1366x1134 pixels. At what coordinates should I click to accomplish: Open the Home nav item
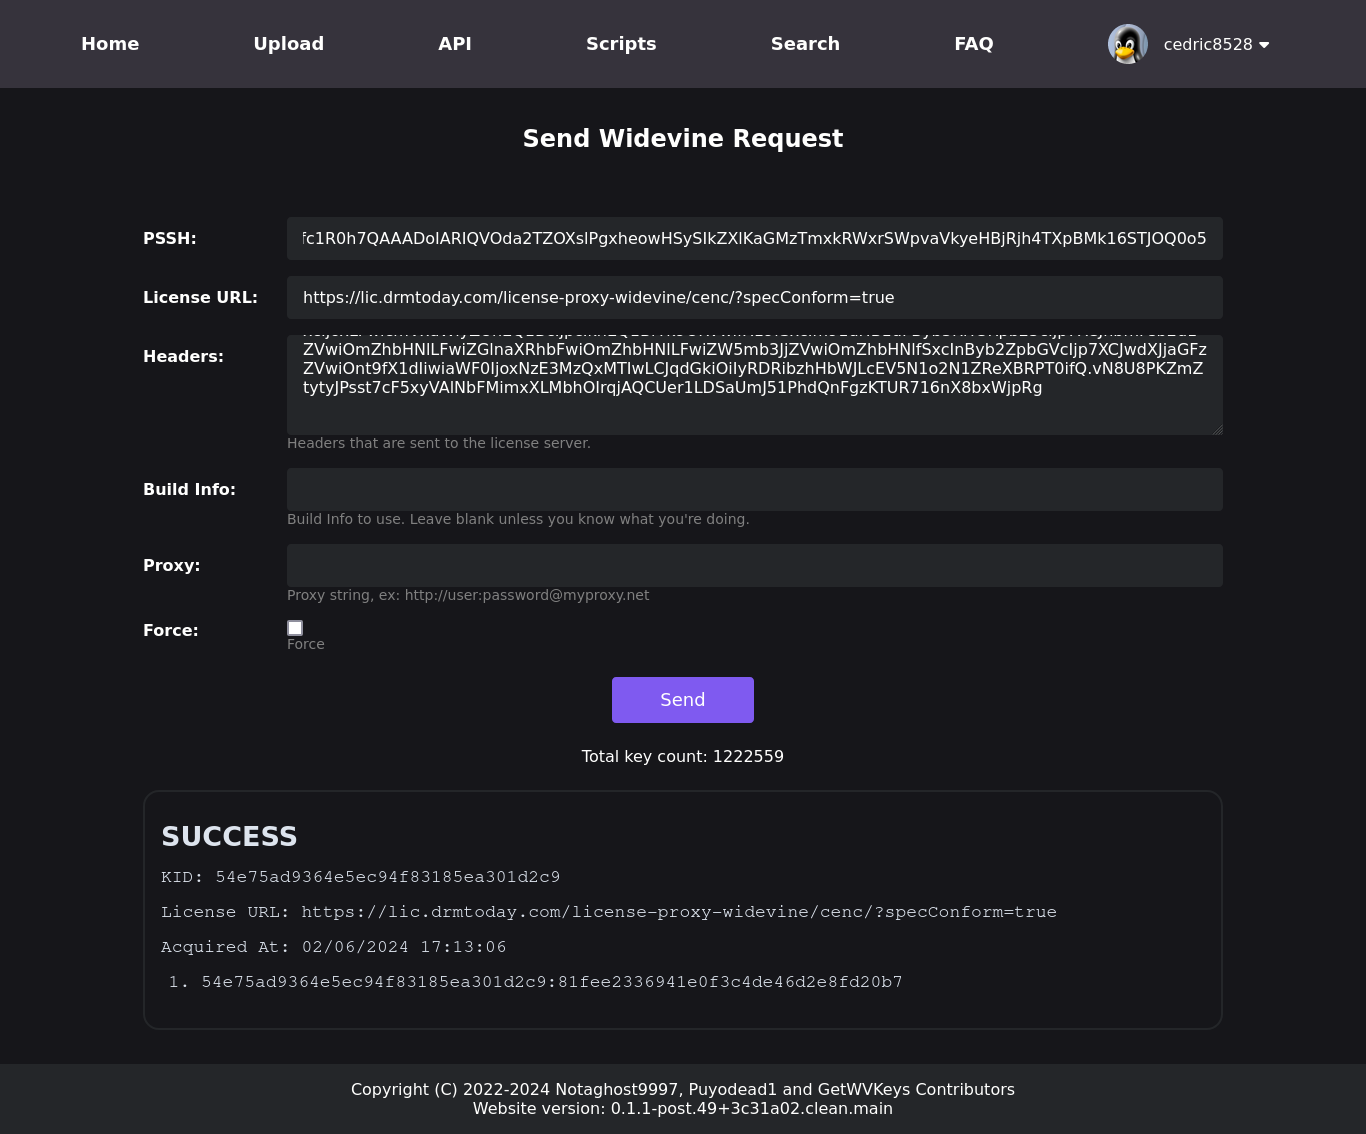coord(110,44)
